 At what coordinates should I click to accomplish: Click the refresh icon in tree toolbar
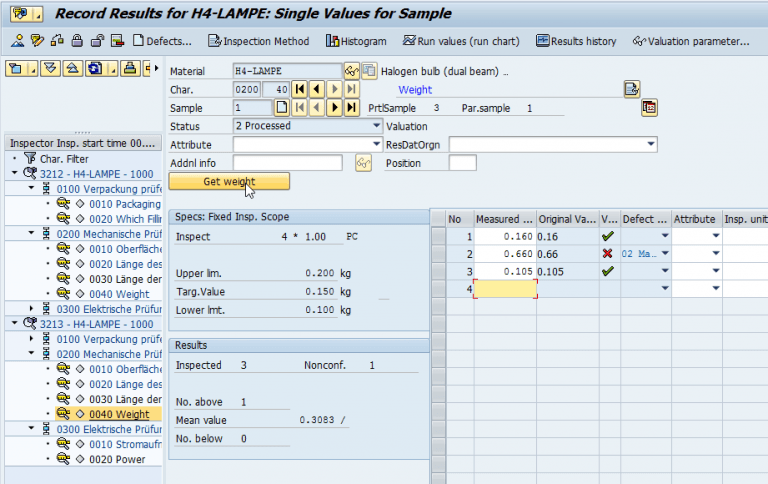(95, 69)
